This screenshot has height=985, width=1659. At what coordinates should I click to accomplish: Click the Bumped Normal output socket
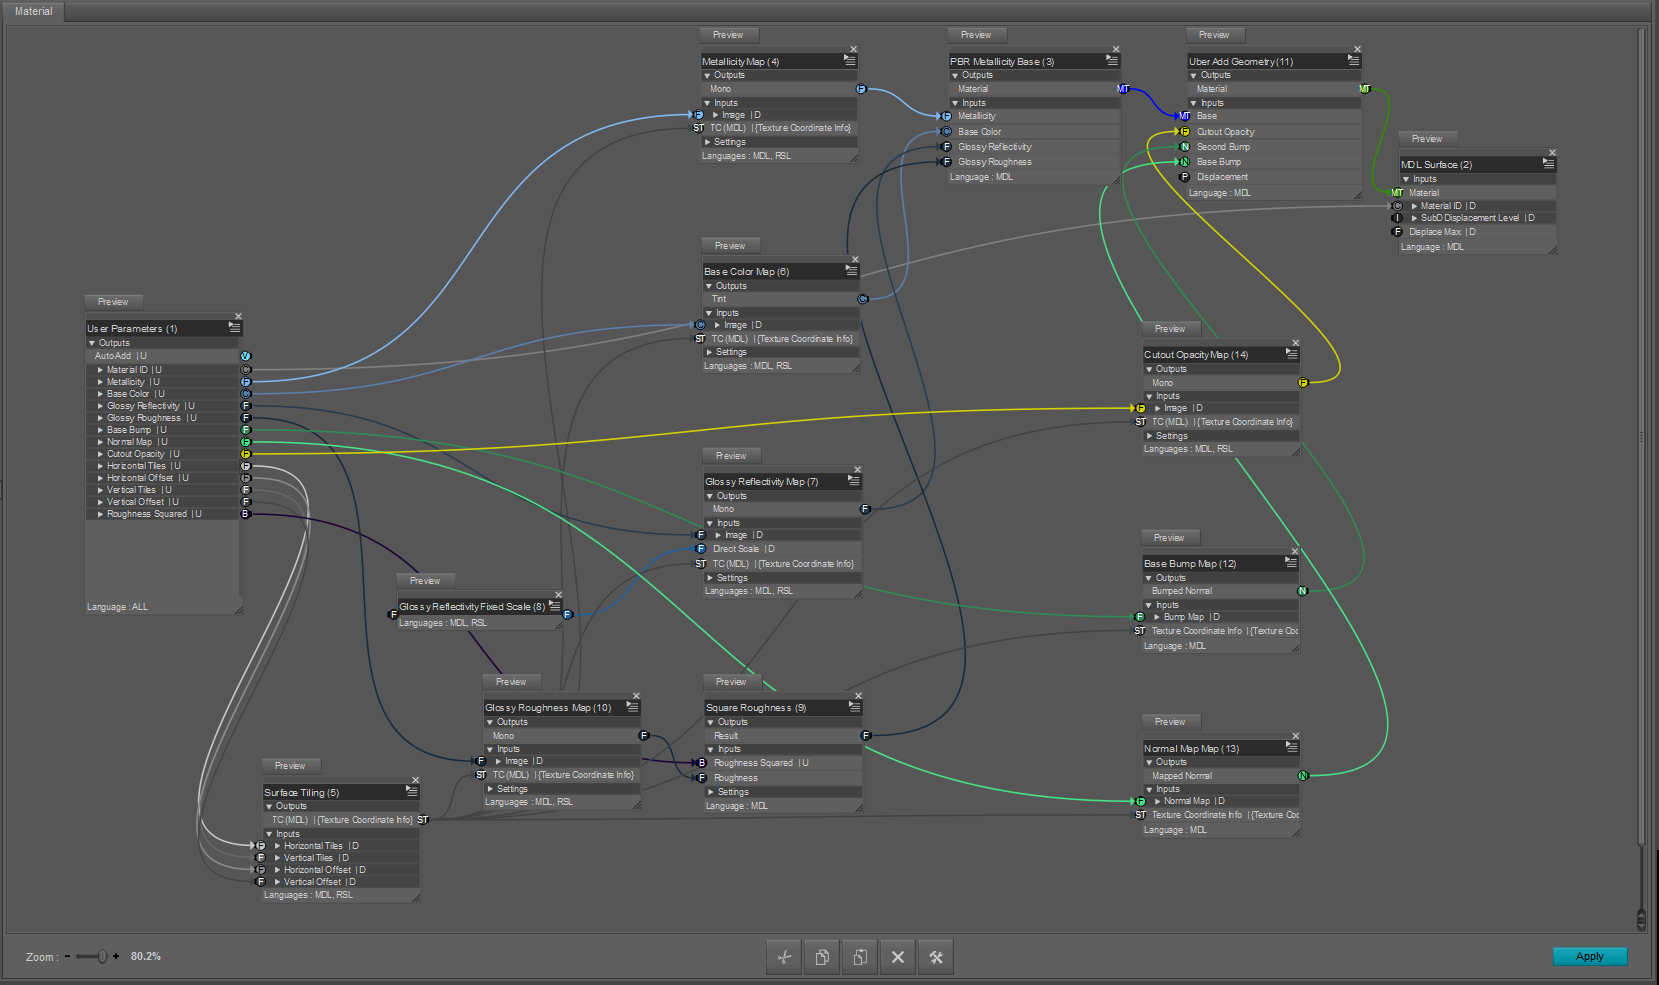(1302, 591)
